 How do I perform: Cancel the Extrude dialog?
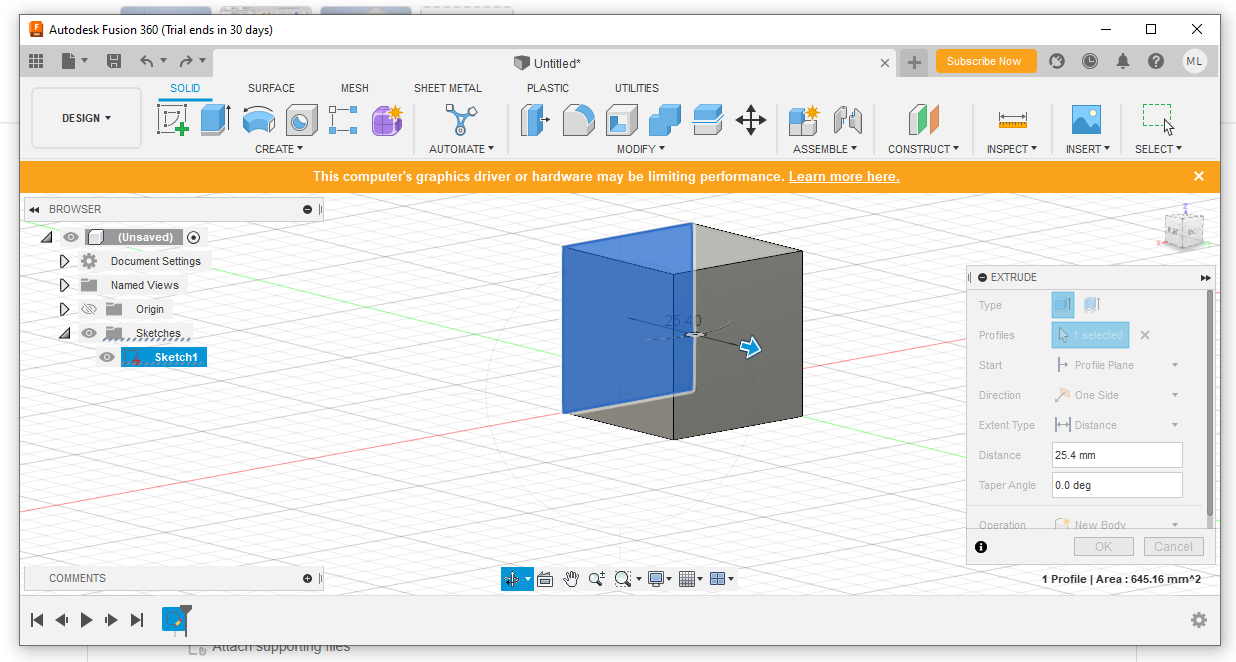click(x=1173, y=546)
